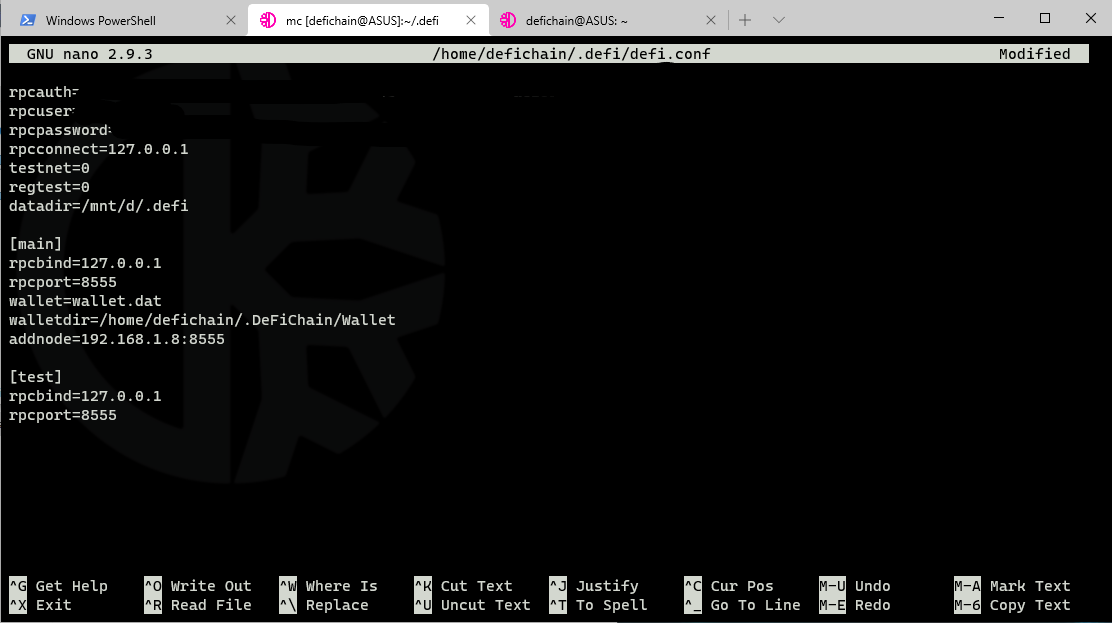Click rpcport=8555 under [test]
Image resolution: width=1112 pixels, height=623 pixels.
[x=62, y=415]
